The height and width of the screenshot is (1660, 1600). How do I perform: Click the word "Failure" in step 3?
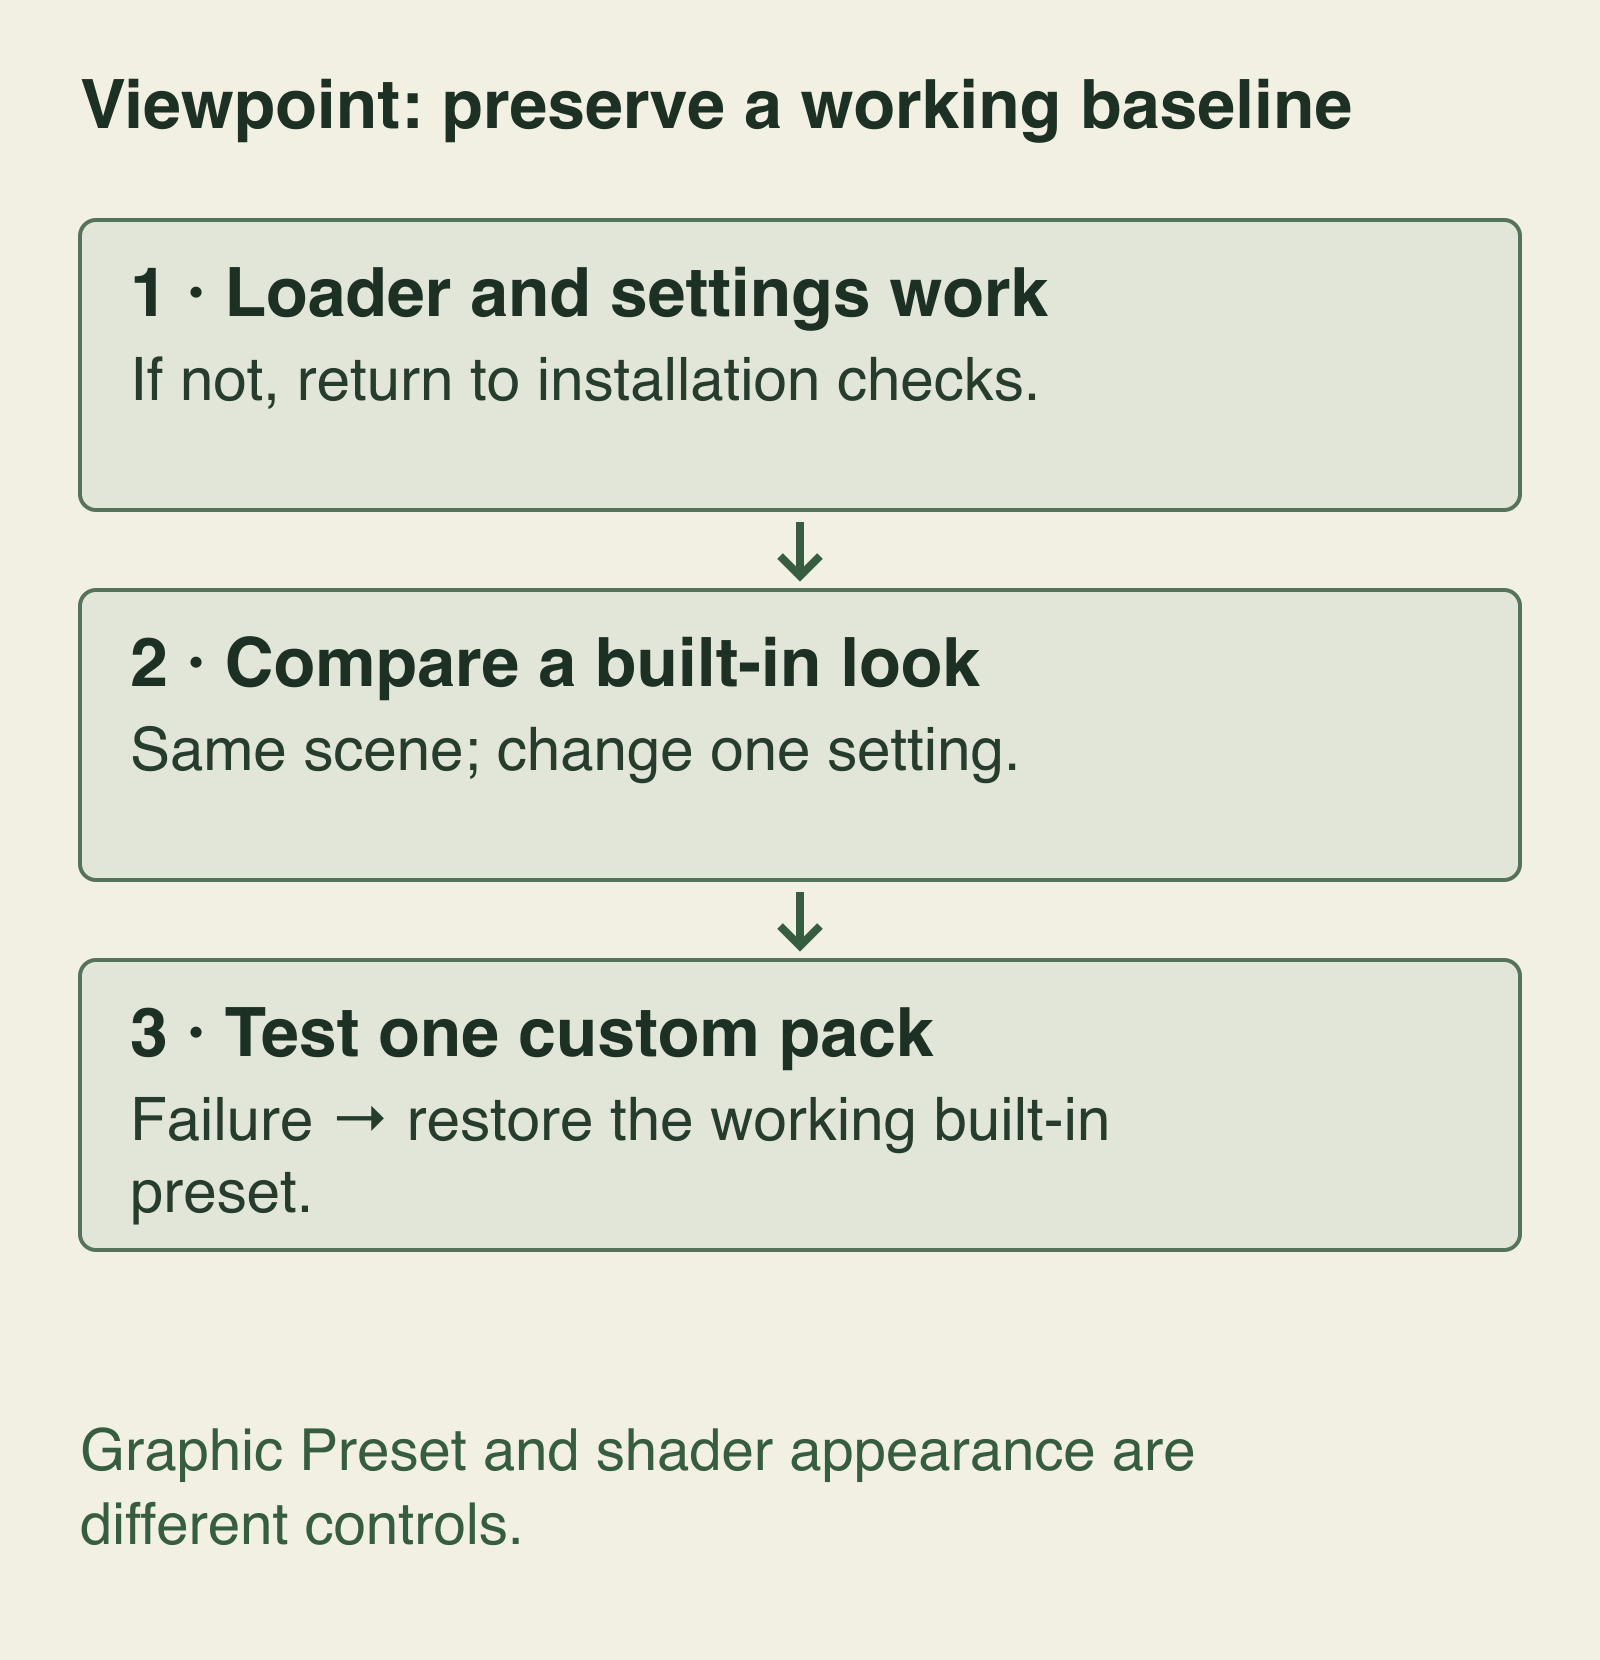(x=221, y=1120)
